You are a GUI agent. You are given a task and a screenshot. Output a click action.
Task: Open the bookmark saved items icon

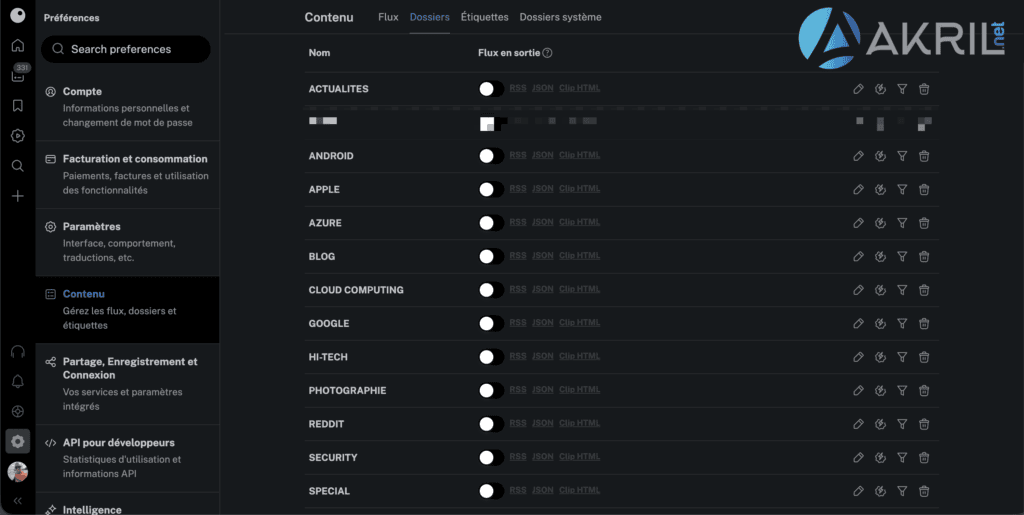click(18, 106)
